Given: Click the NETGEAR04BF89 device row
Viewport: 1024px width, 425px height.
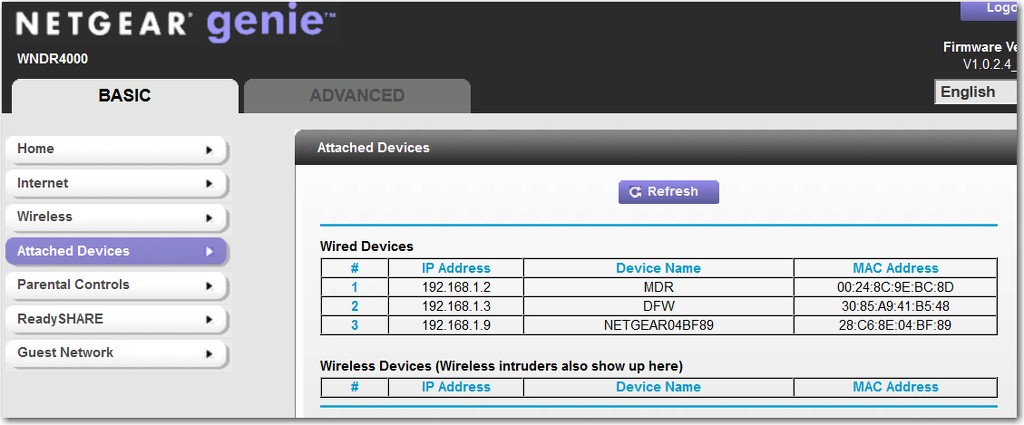Looking at the screenshot, I should 659,325.
